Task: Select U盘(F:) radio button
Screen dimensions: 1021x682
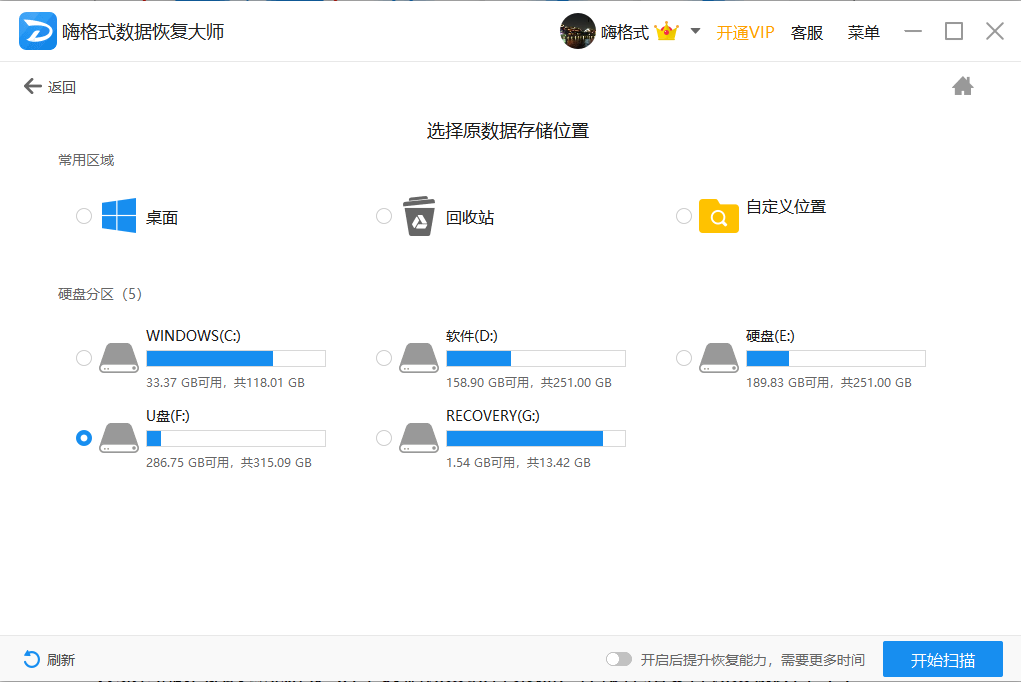Action: coord(84,438)
